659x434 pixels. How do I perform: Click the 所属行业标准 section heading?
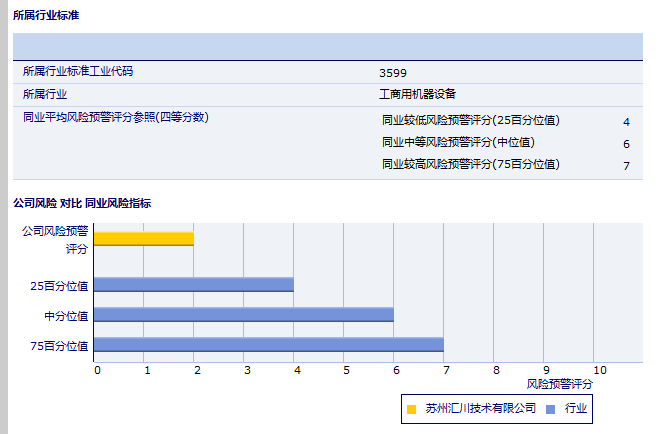(x=46, y=16)
